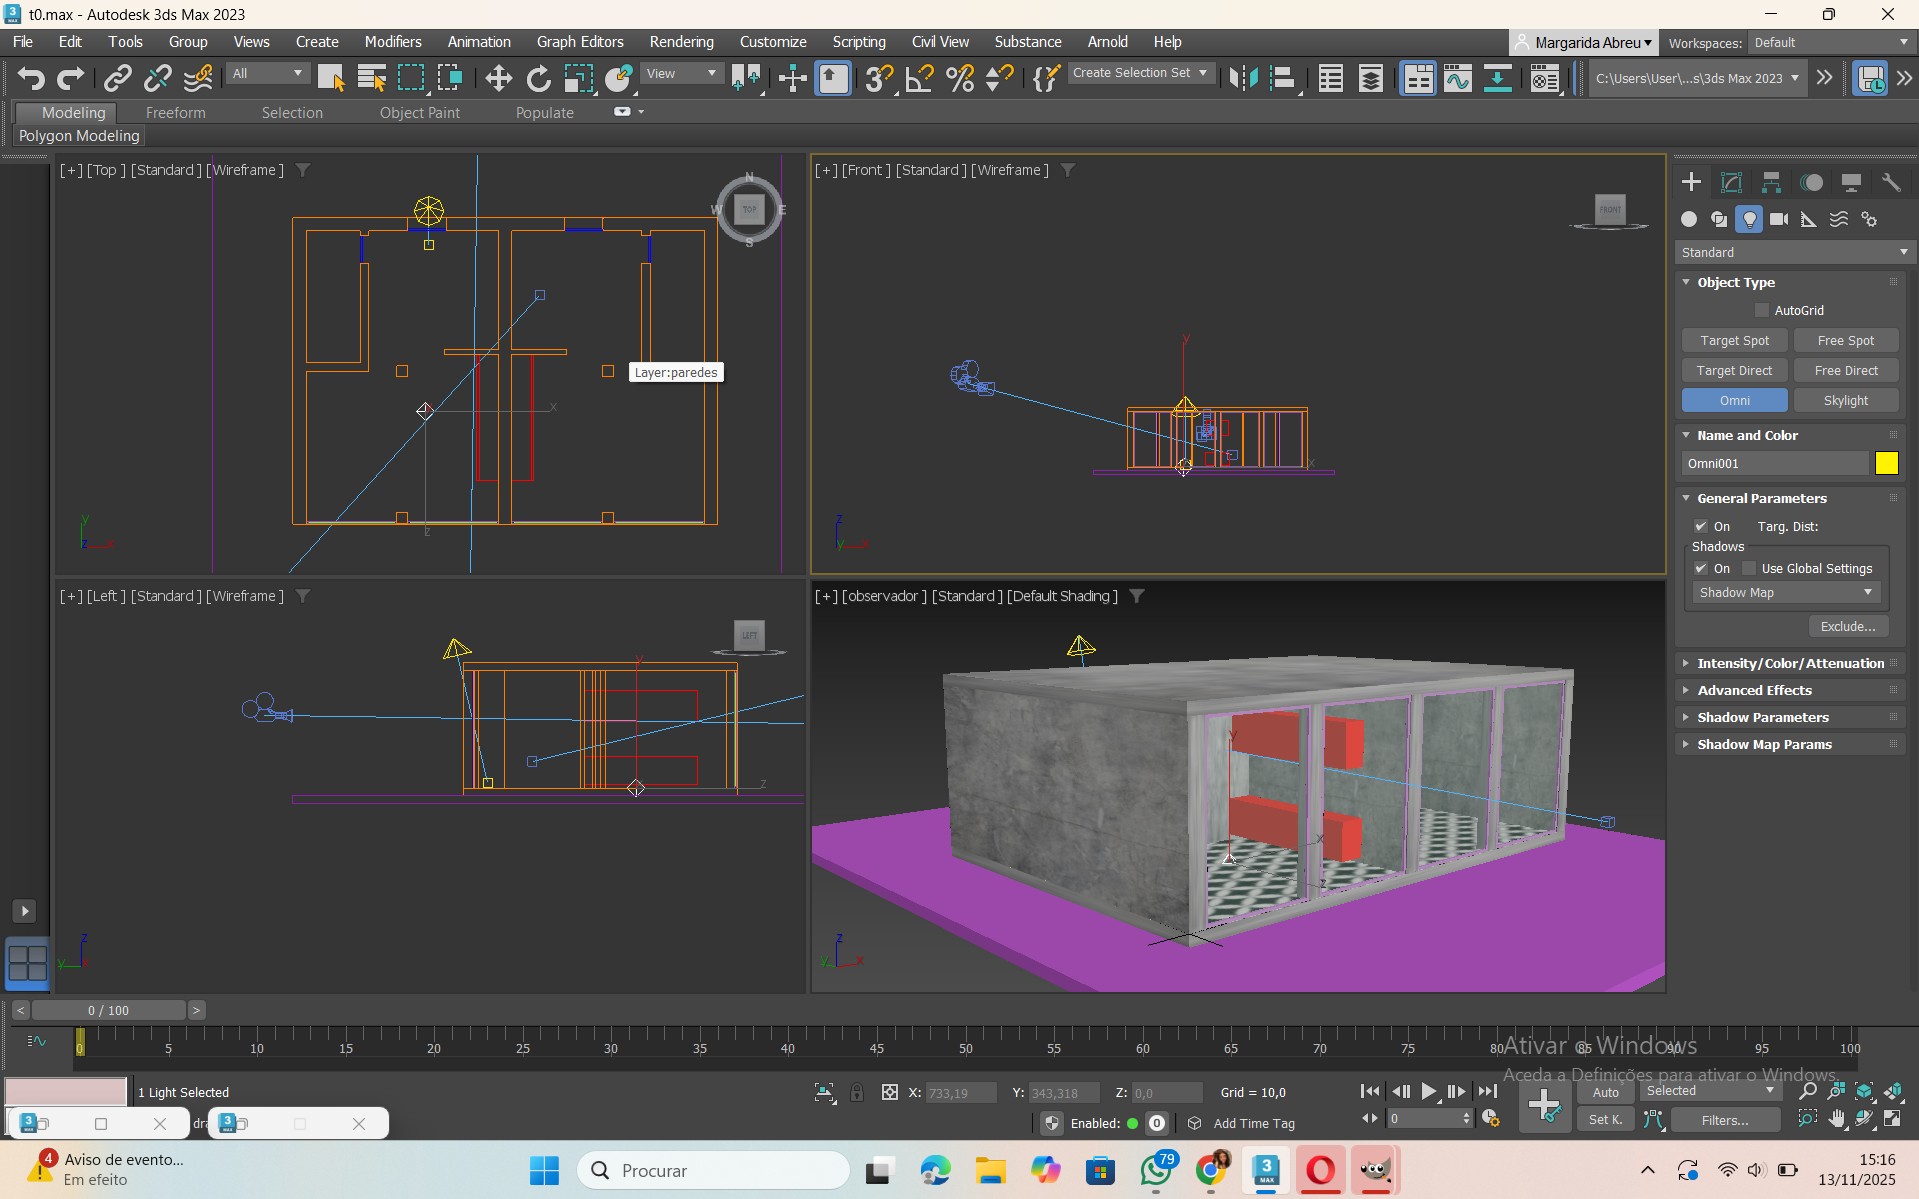The width and height of the screenshot is (1919, 1199).
Task: Open the Shadow Map type dropdown
Action: pyautogui.click(x=1786, y=593)
